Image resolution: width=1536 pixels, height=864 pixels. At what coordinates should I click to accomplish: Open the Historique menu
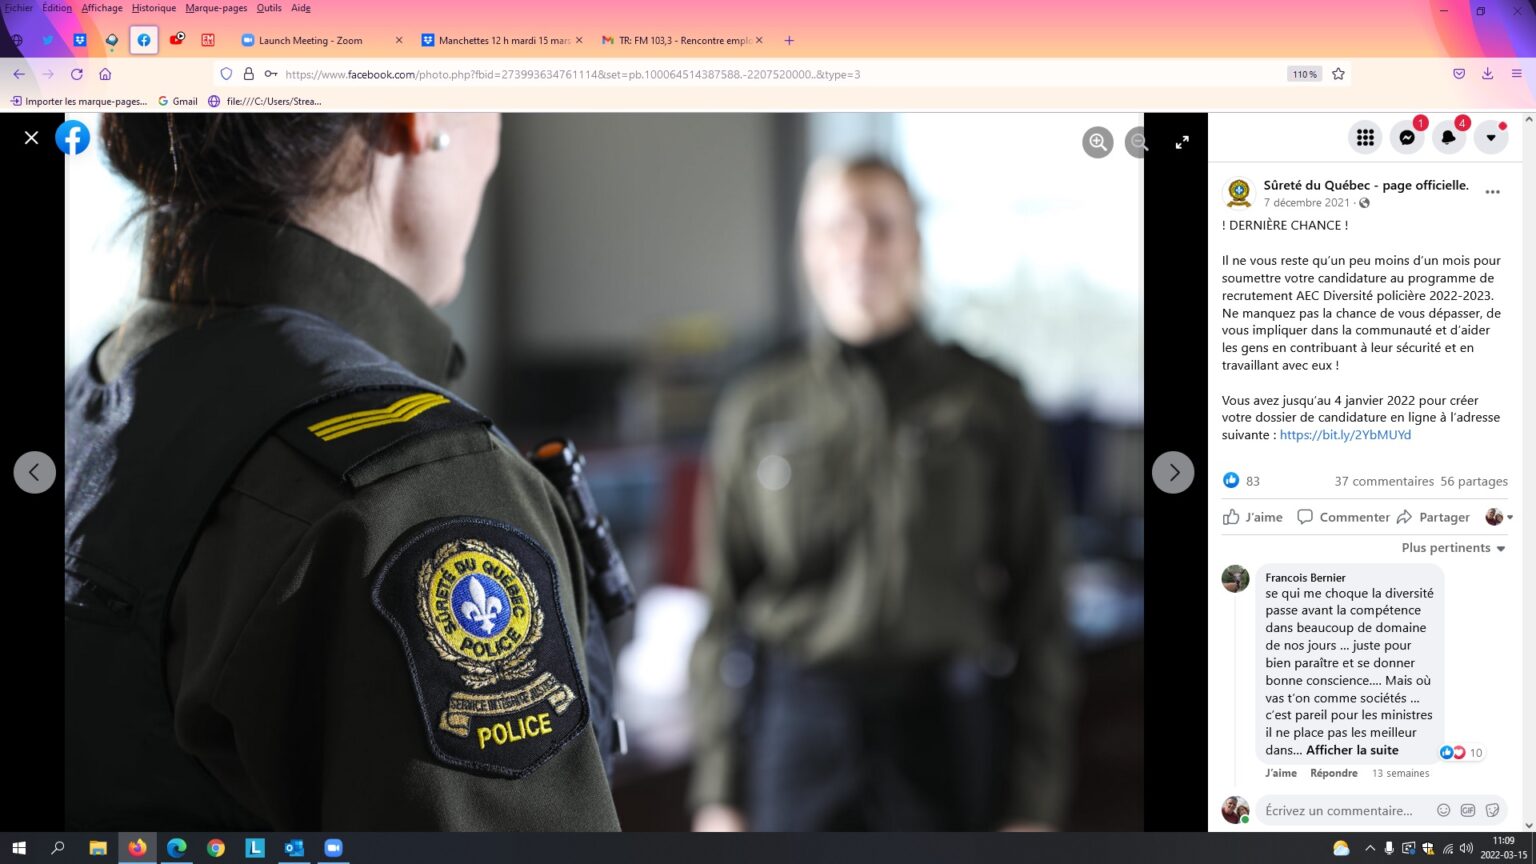(153, 8)
